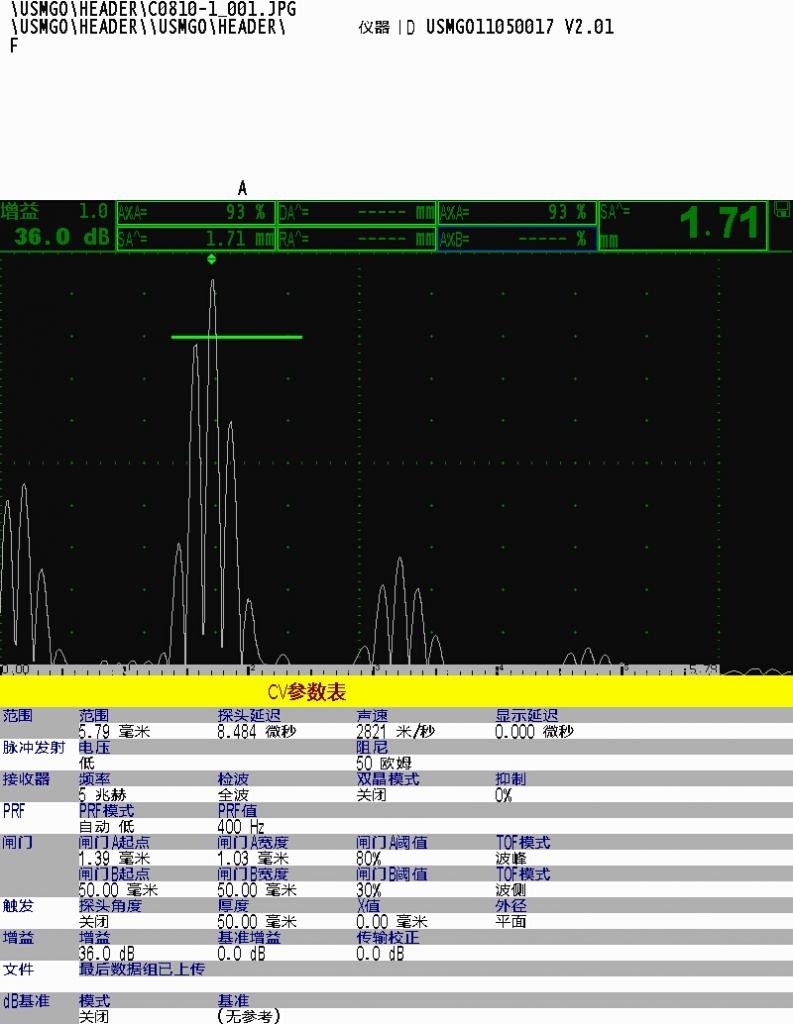The image size is (793, 1024).
Task: Click the 最后数据组已上传 file status
Action: point(142,968)
